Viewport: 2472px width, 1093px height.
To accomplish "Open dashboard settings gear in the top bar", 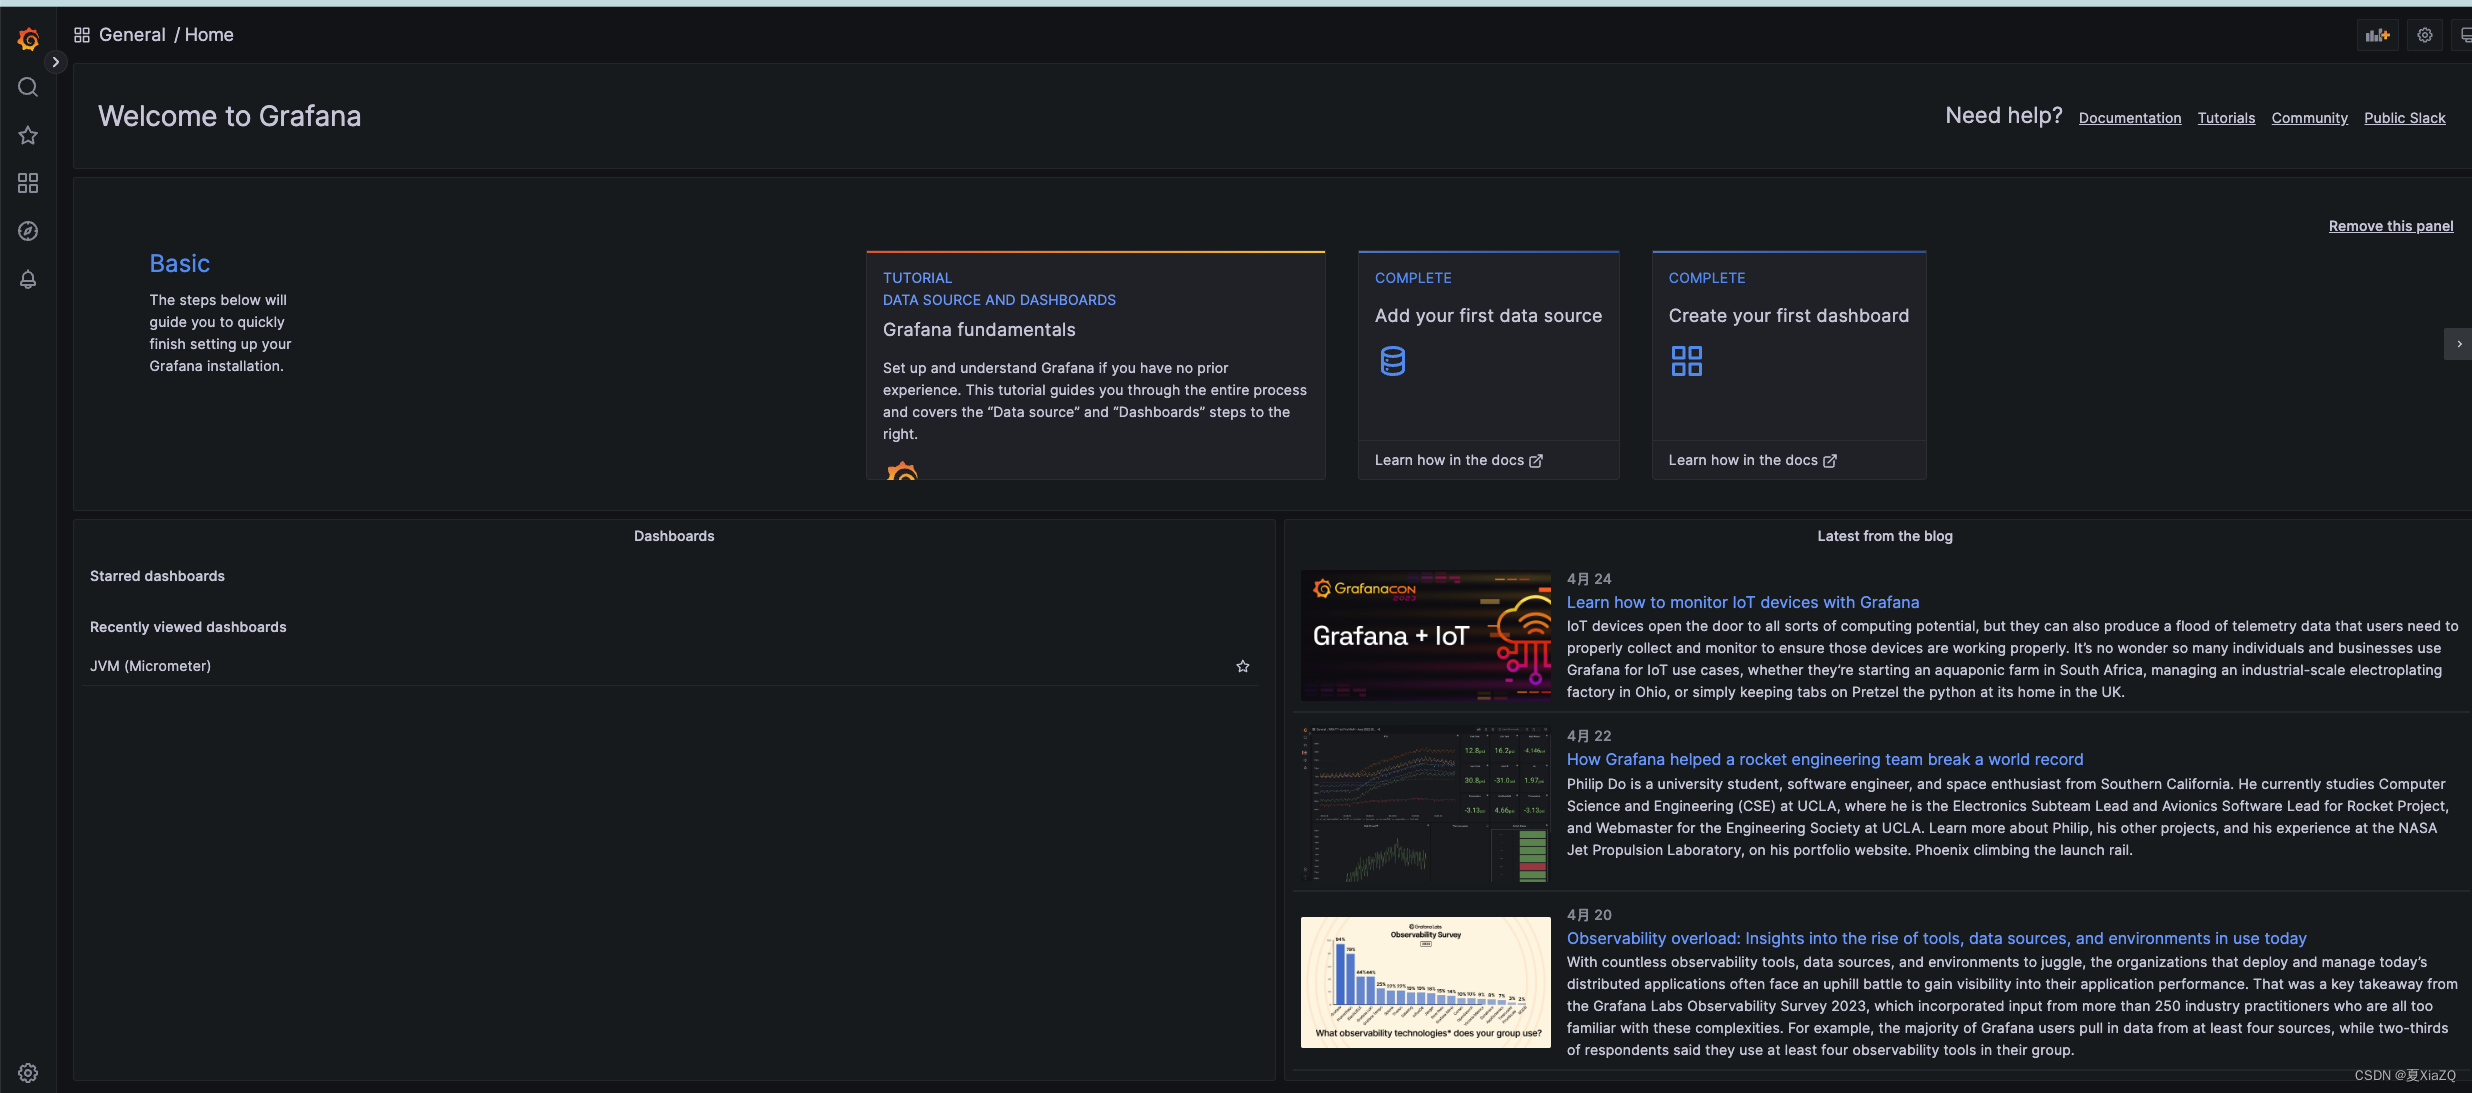I will pos(2425,35).
